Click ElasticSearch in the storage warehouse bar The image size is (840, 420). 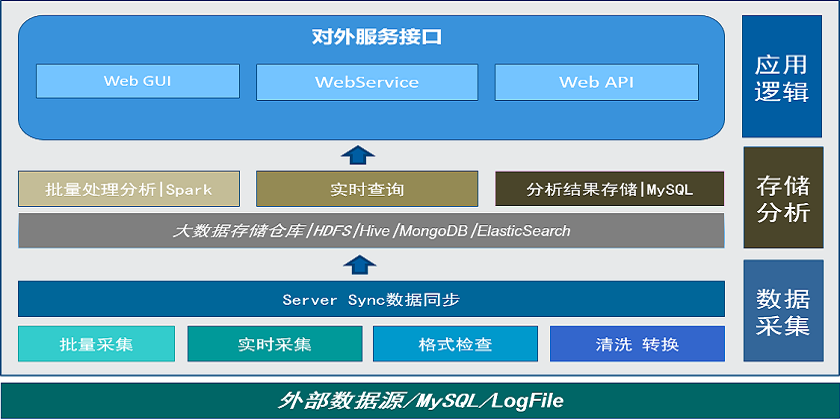coord(523,231)
